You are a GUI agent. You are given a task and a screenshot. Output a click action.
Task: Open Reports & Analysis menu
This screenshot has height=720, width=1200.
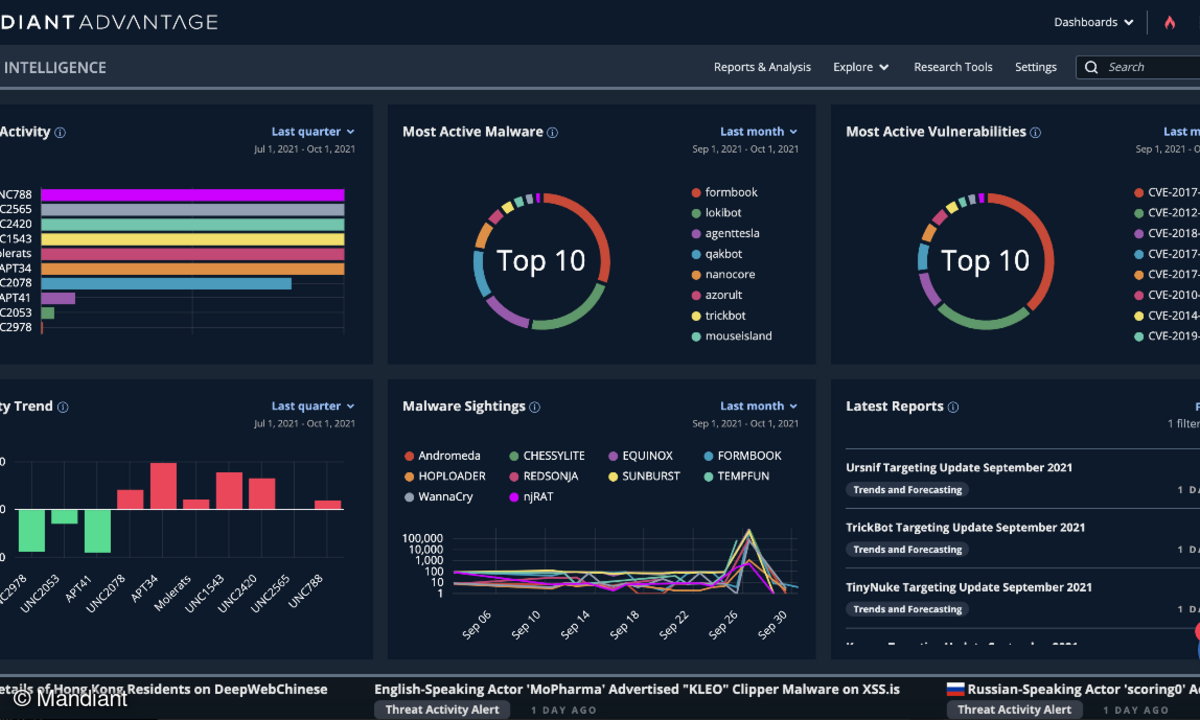[x=762, y=67]
